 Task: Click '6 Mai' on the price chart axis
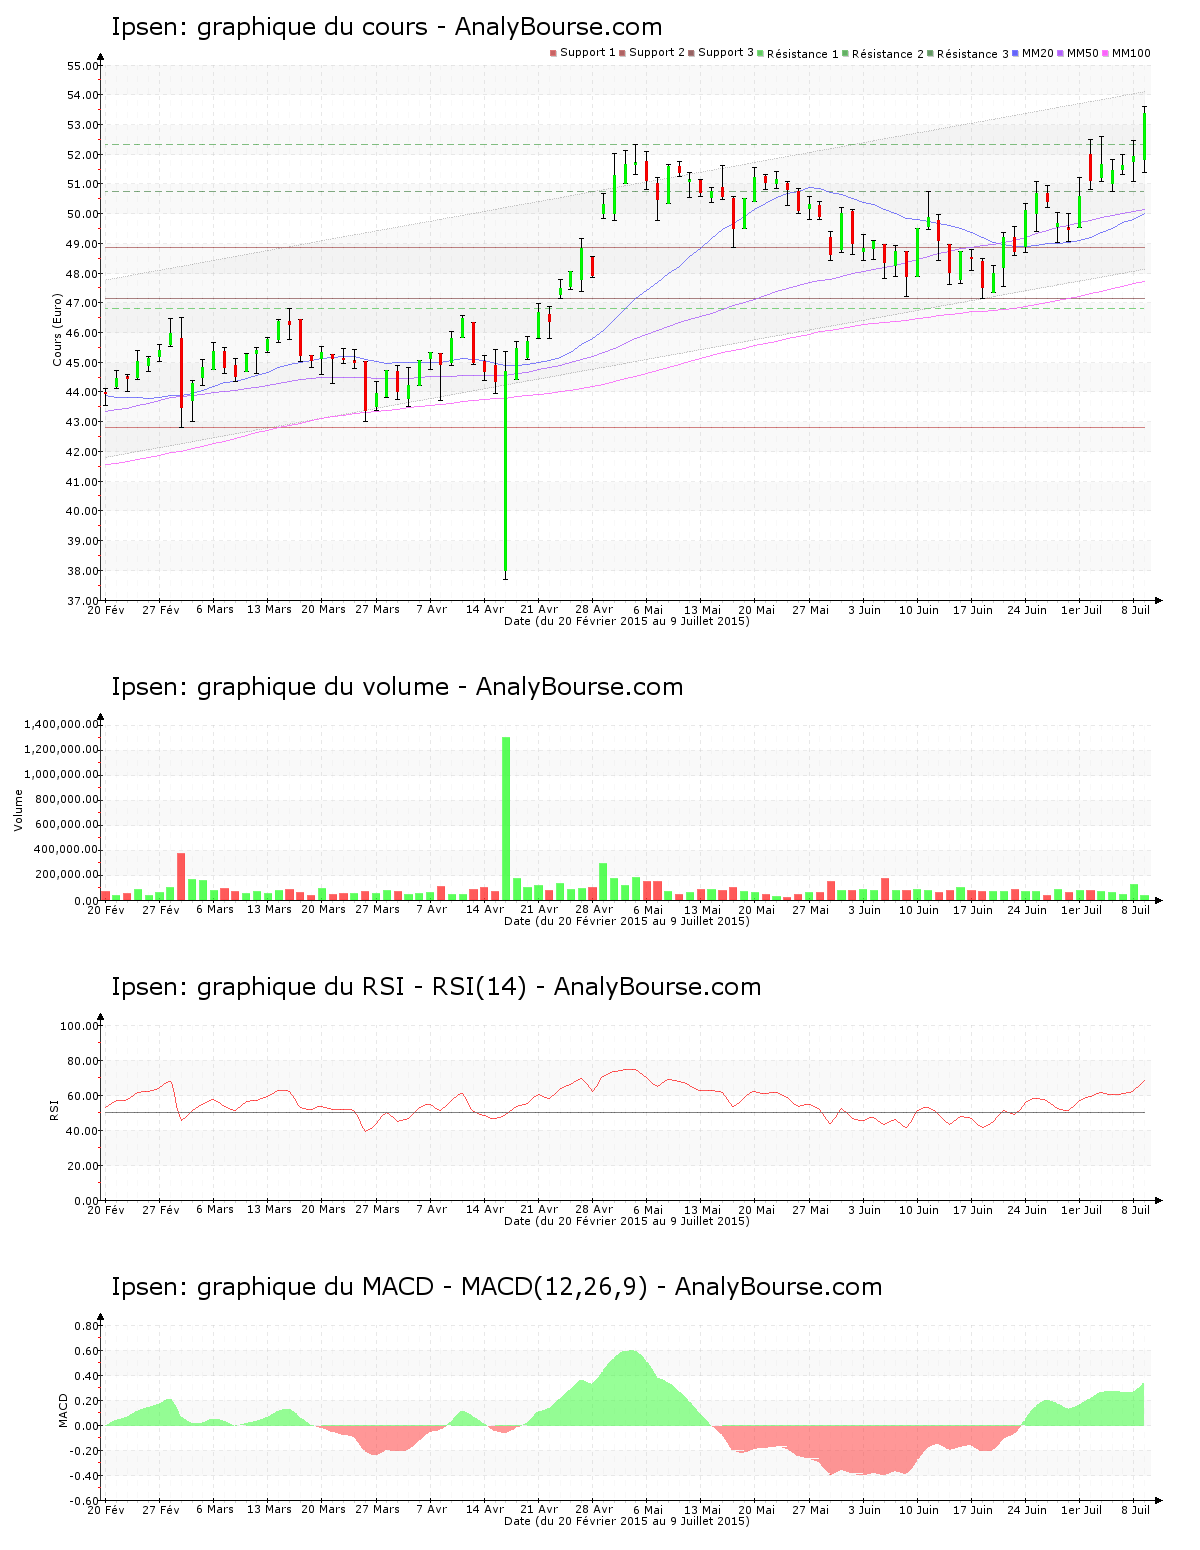(x=648, y=609)
